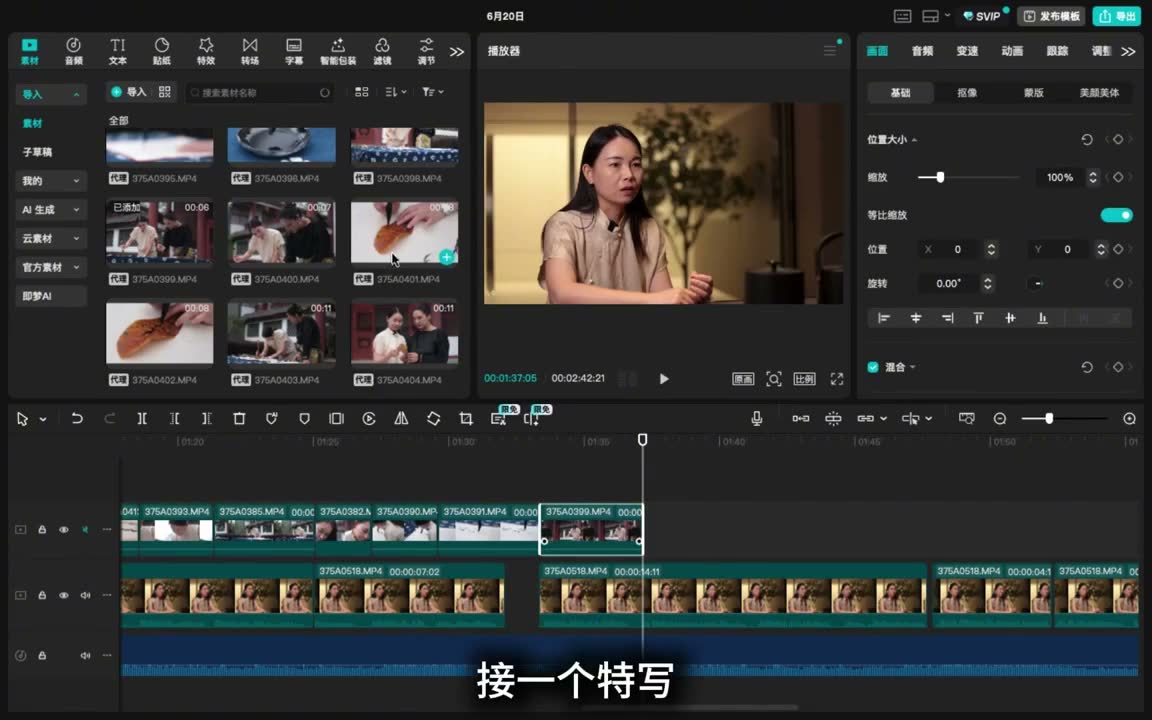Click the preview axis icon left of zoom out
This screenshot has height=720, width=1152.
[967, 419]
